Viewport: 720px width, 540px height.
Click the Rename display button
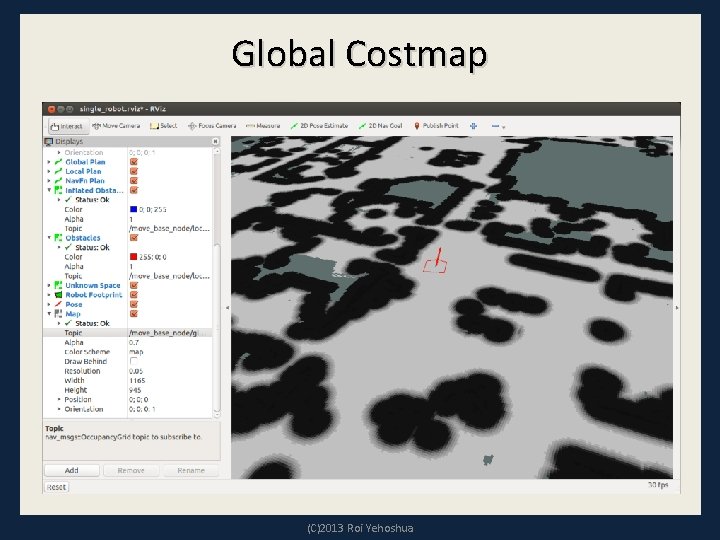pyautogui.click(x=191, y=470)
